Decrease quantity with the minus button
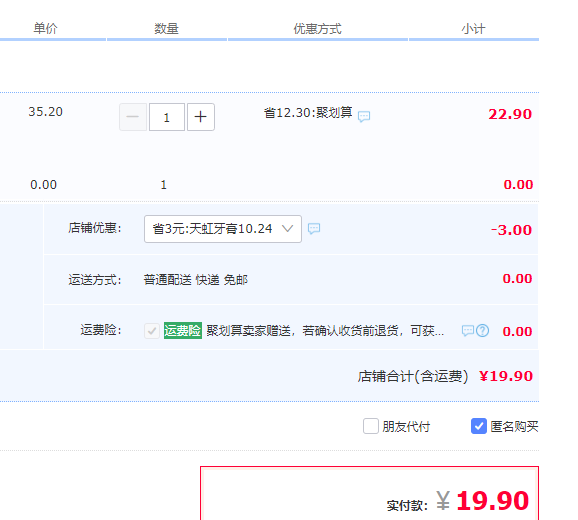 pyautogui.click(x=133, y=117)
